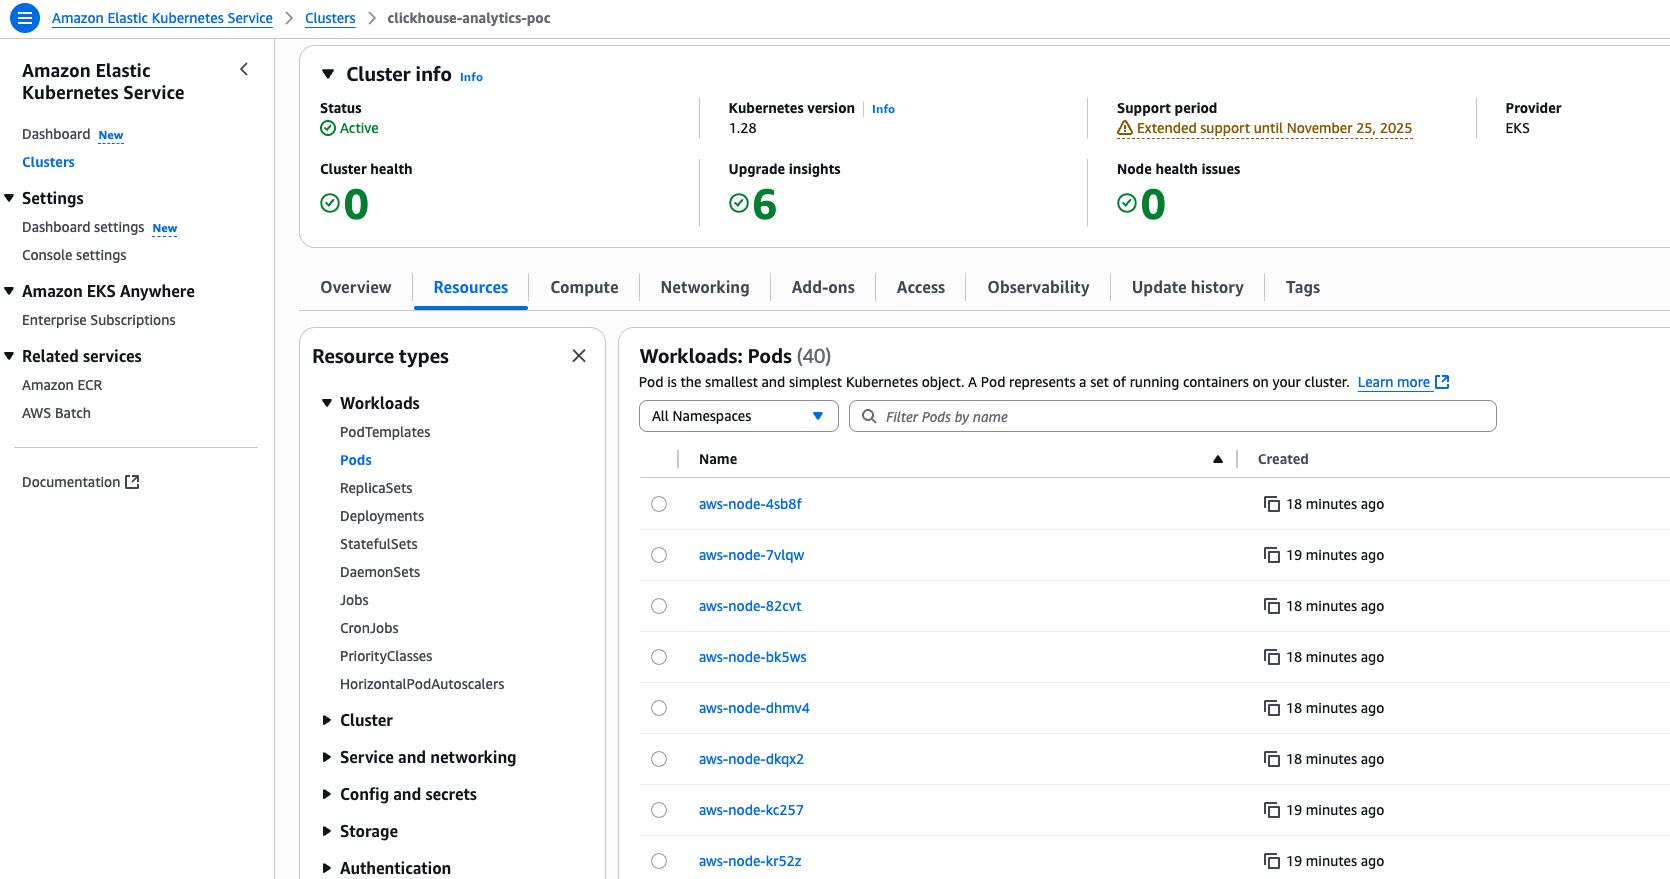This screenshot has width=1670, height=879.
Task: Switch to the Add-ons tab
Action: 823,287
